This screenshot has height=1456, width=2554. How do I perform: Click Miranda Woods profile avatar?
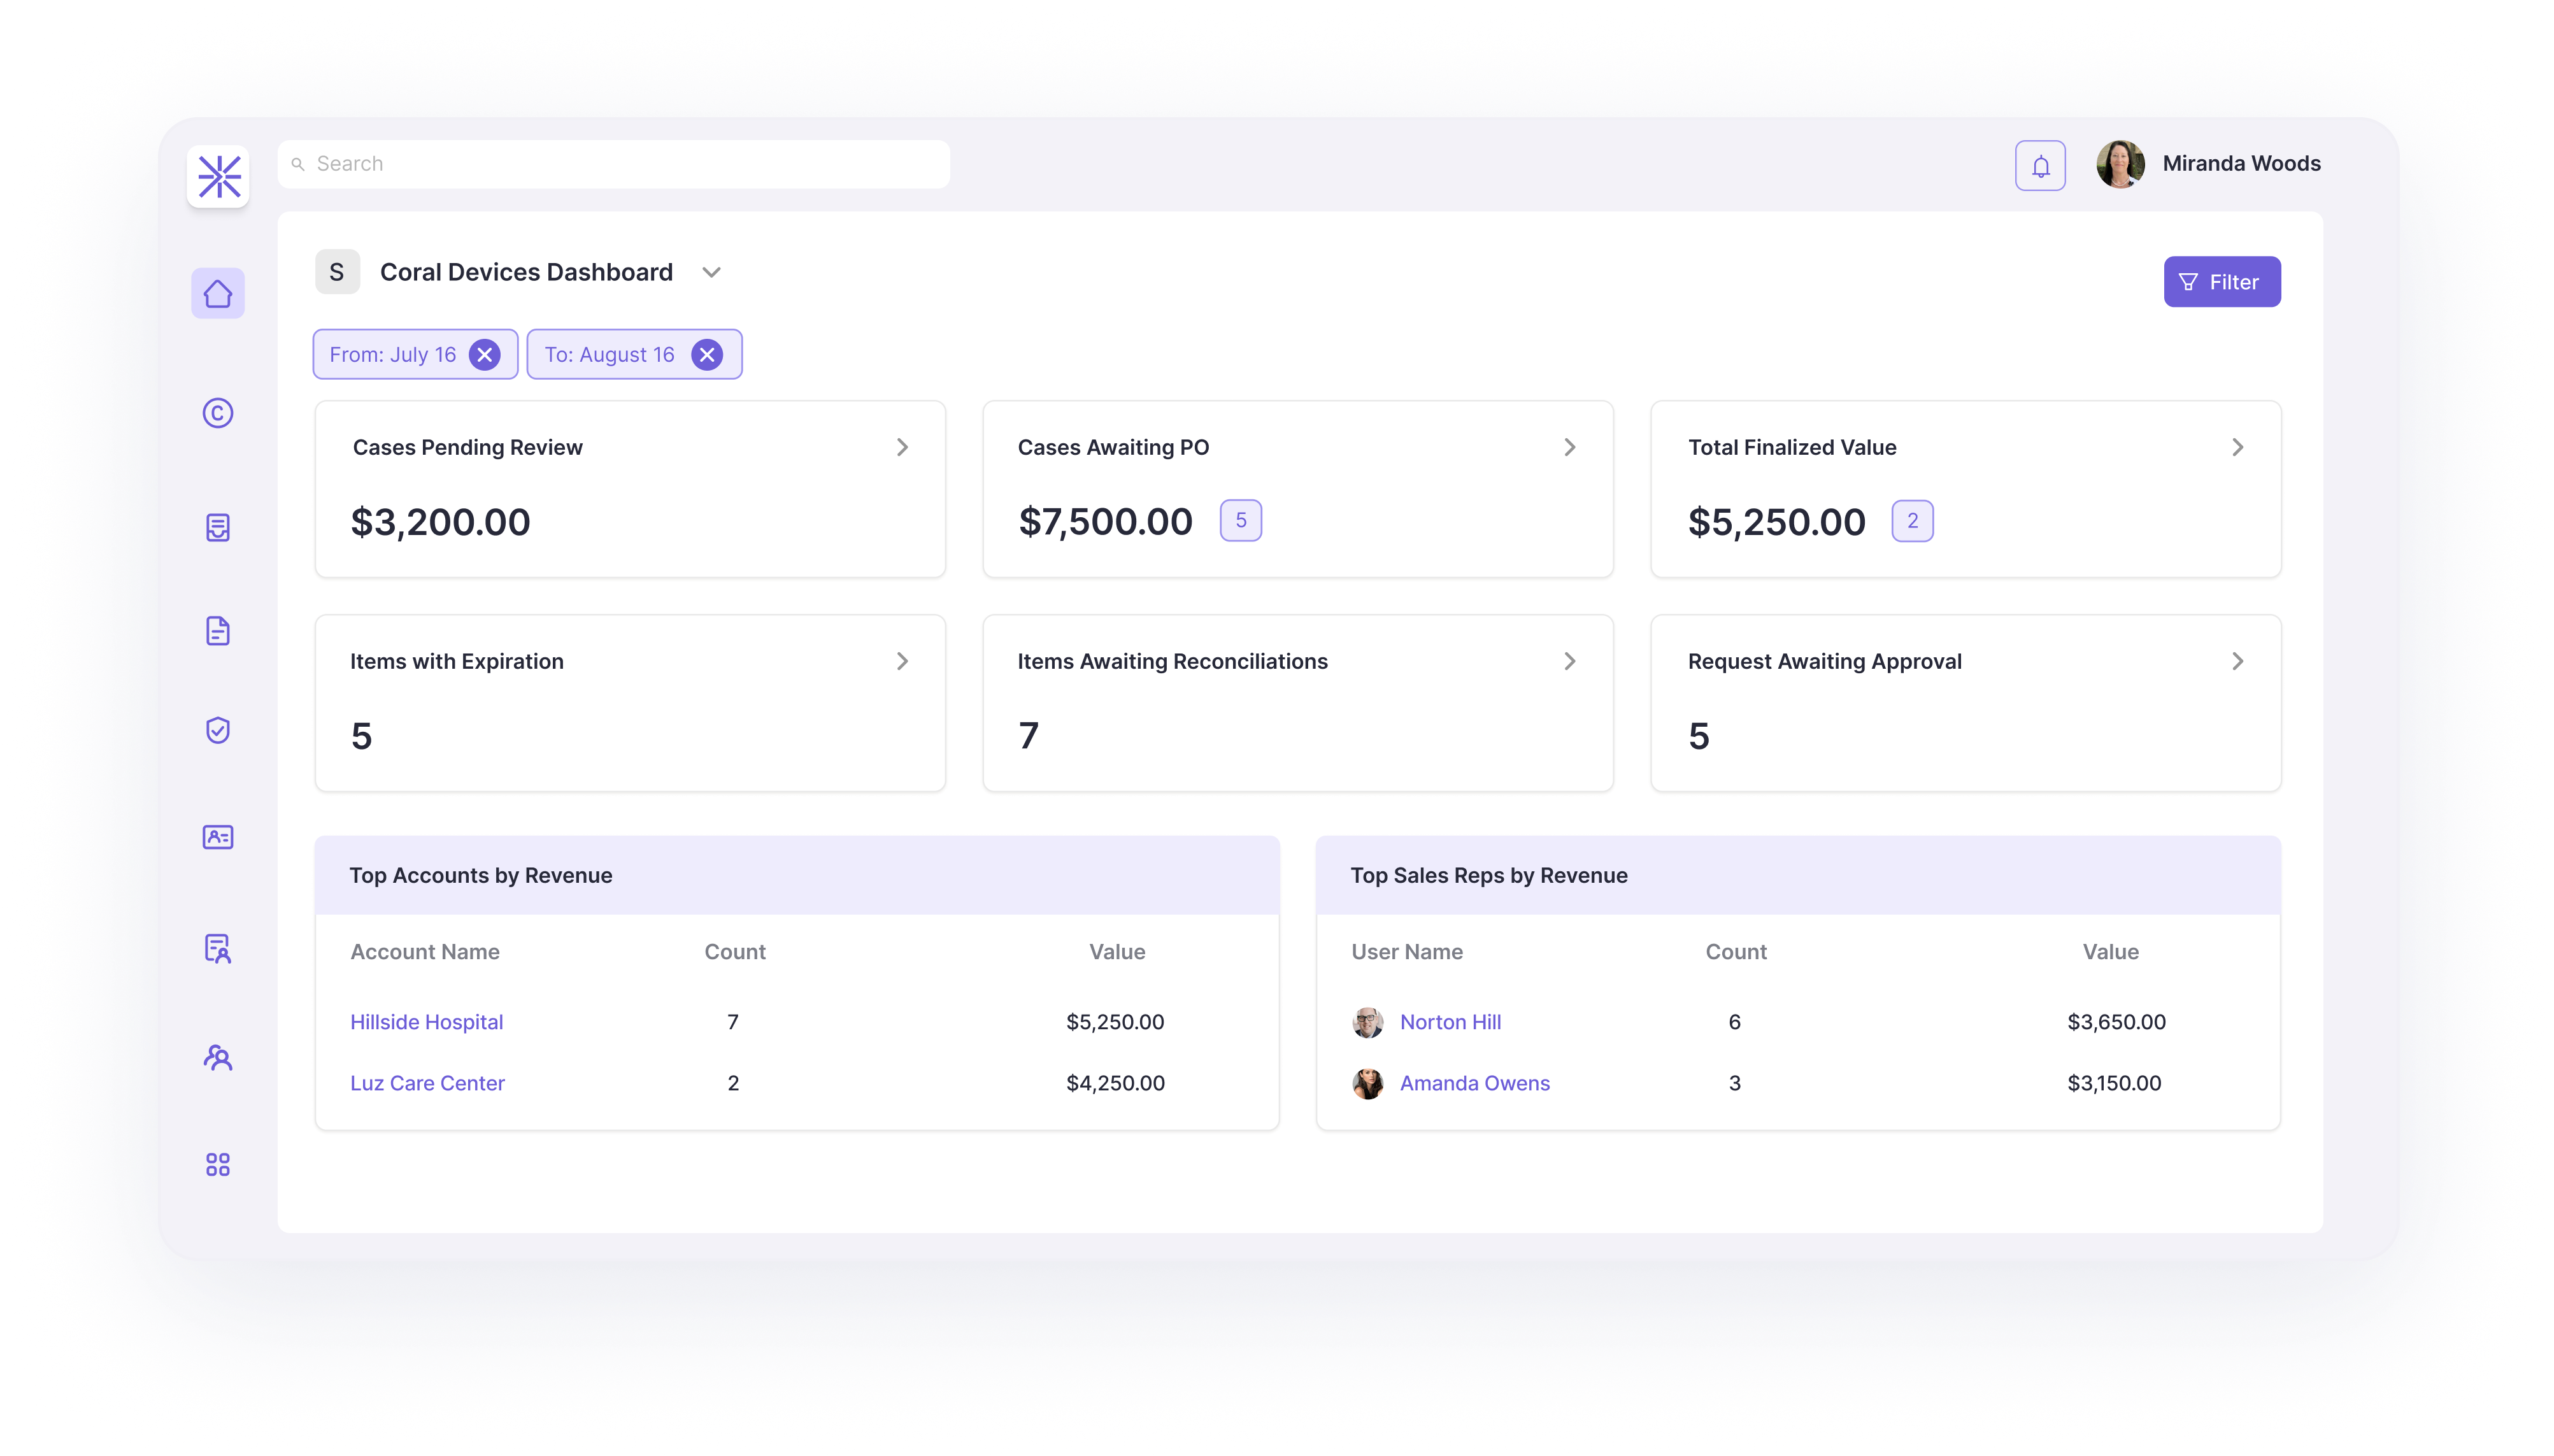tap(2120, 164)
